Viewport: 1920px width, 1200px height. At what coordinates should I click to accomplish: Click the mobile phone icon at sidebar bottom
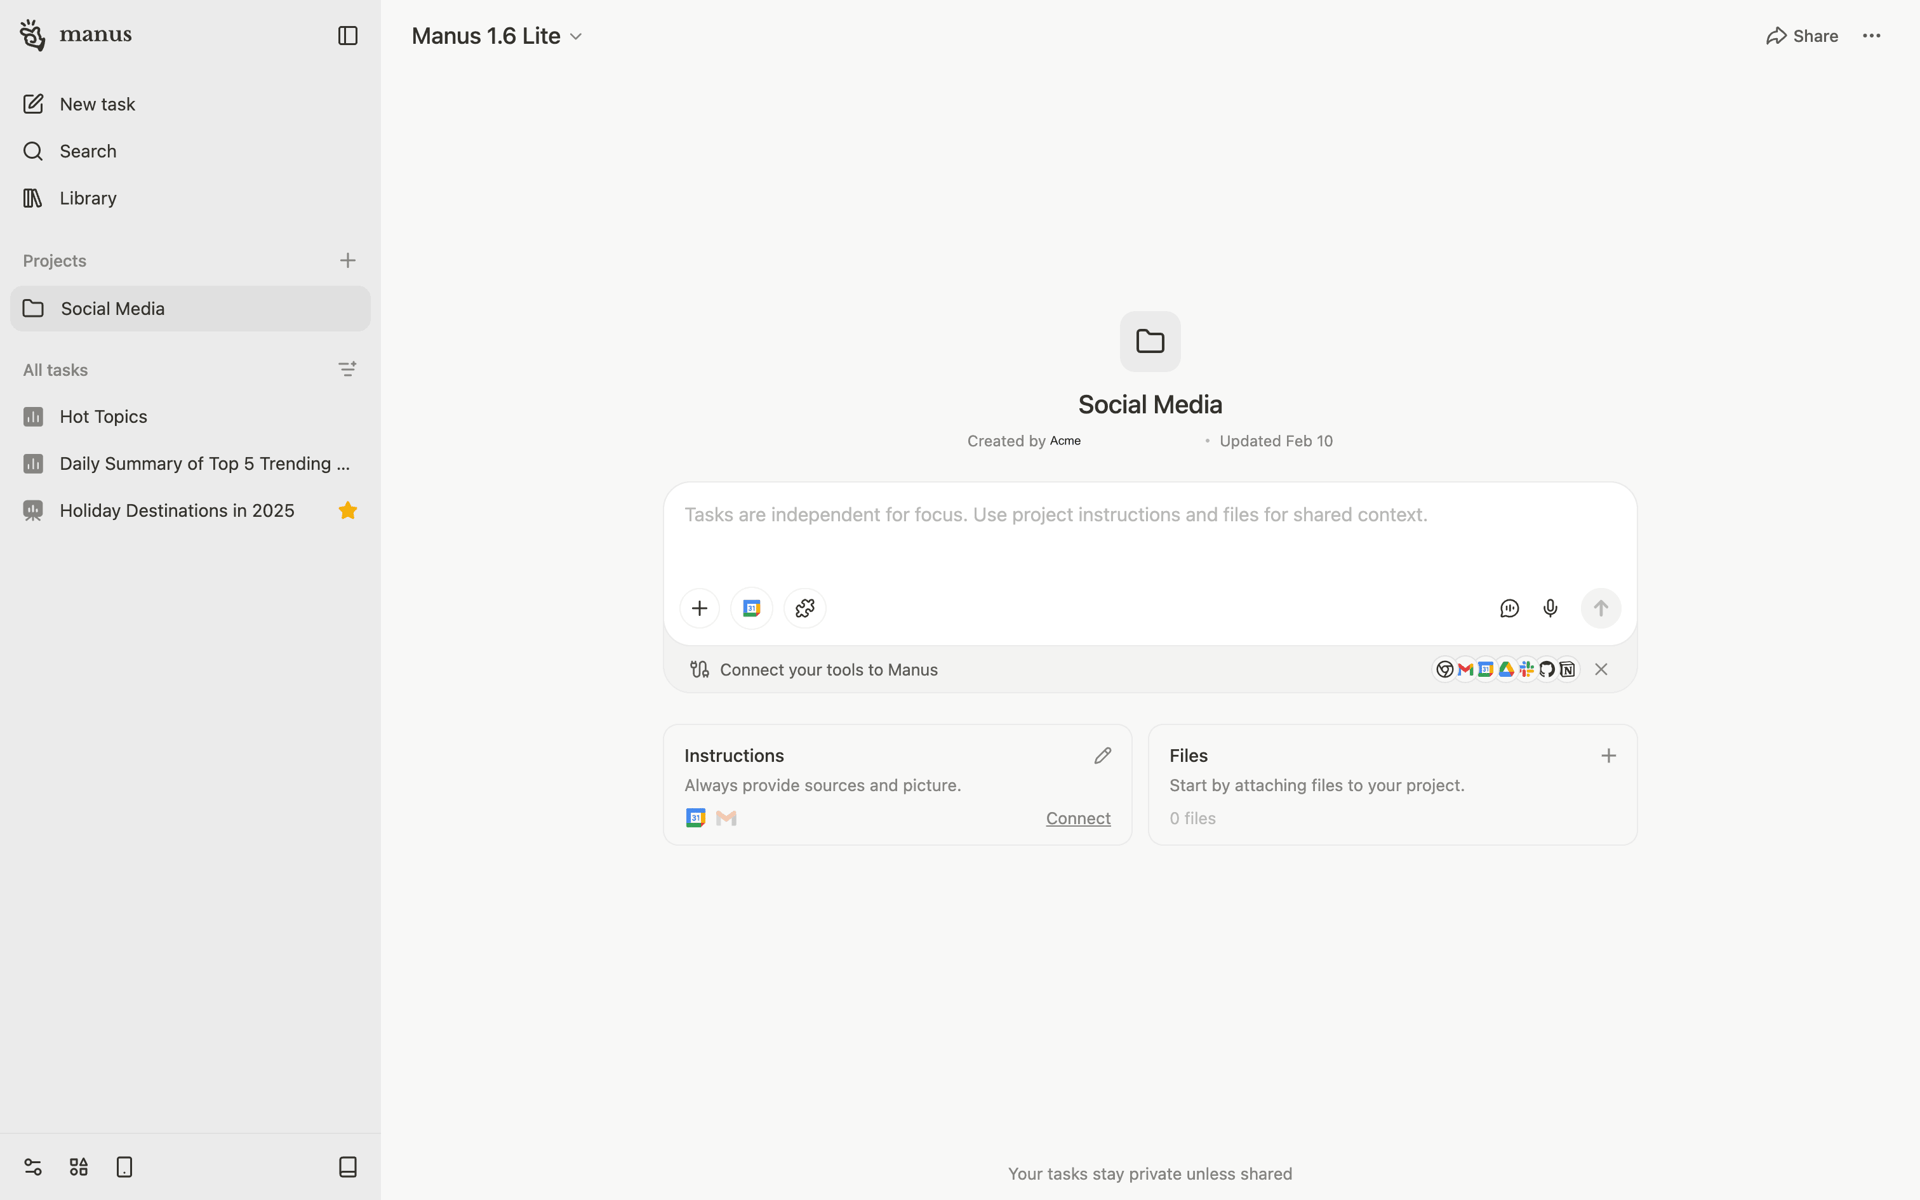pyautogui.click(x=125, y=1167)
